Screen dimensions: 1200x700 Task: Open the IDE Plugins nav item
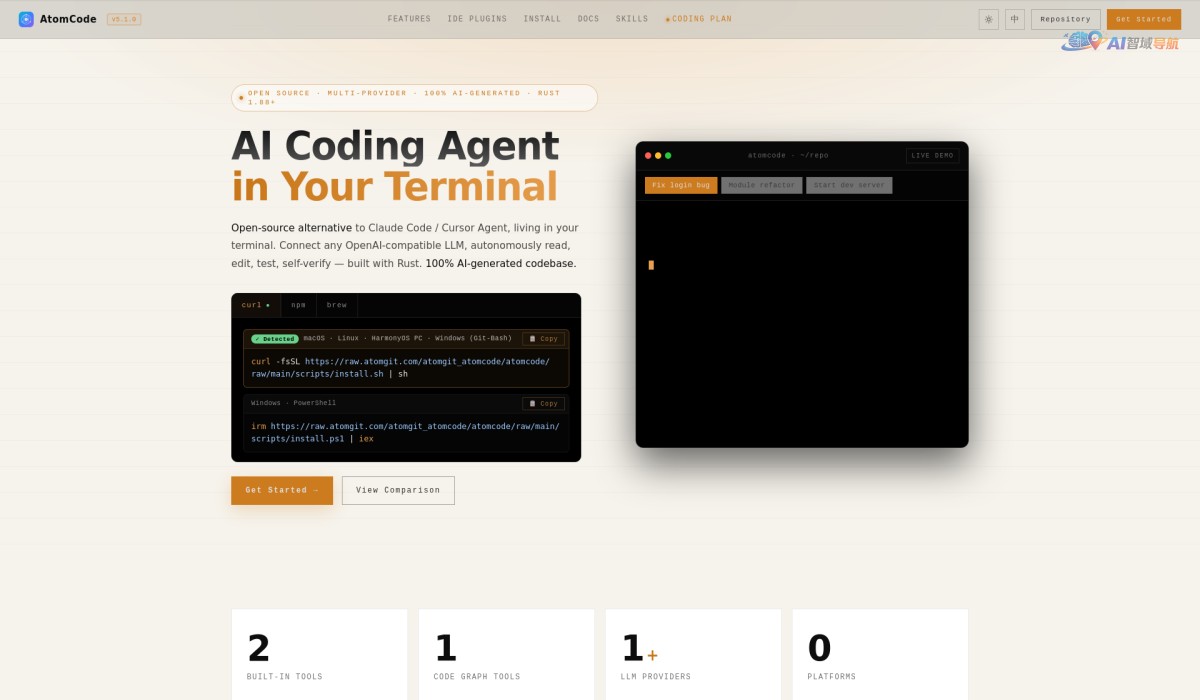[477, 19]
